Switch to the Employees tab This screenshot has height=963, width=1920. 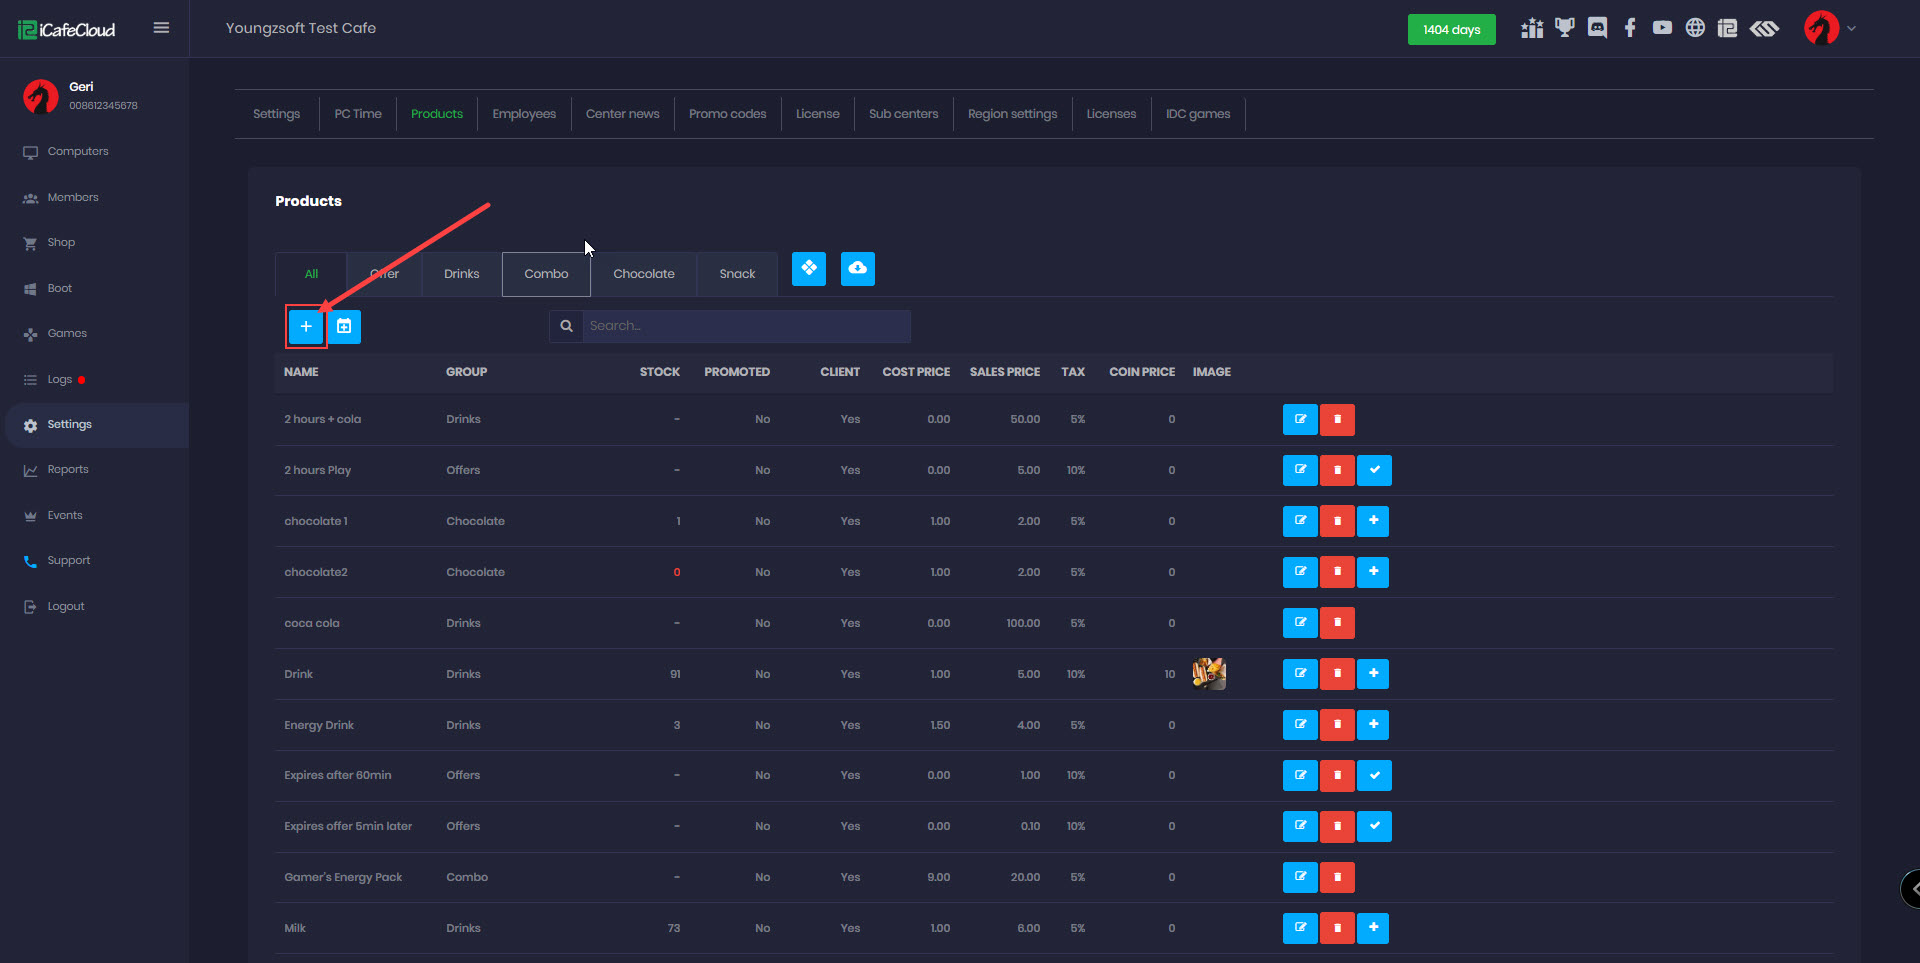(x=524, y=114)
